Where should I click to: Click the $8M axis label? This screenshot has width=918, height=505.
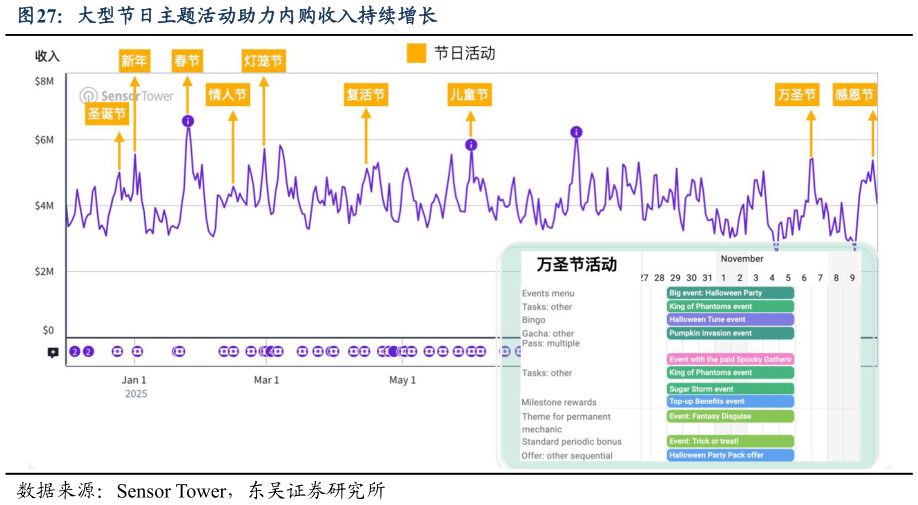click(44, 81)
